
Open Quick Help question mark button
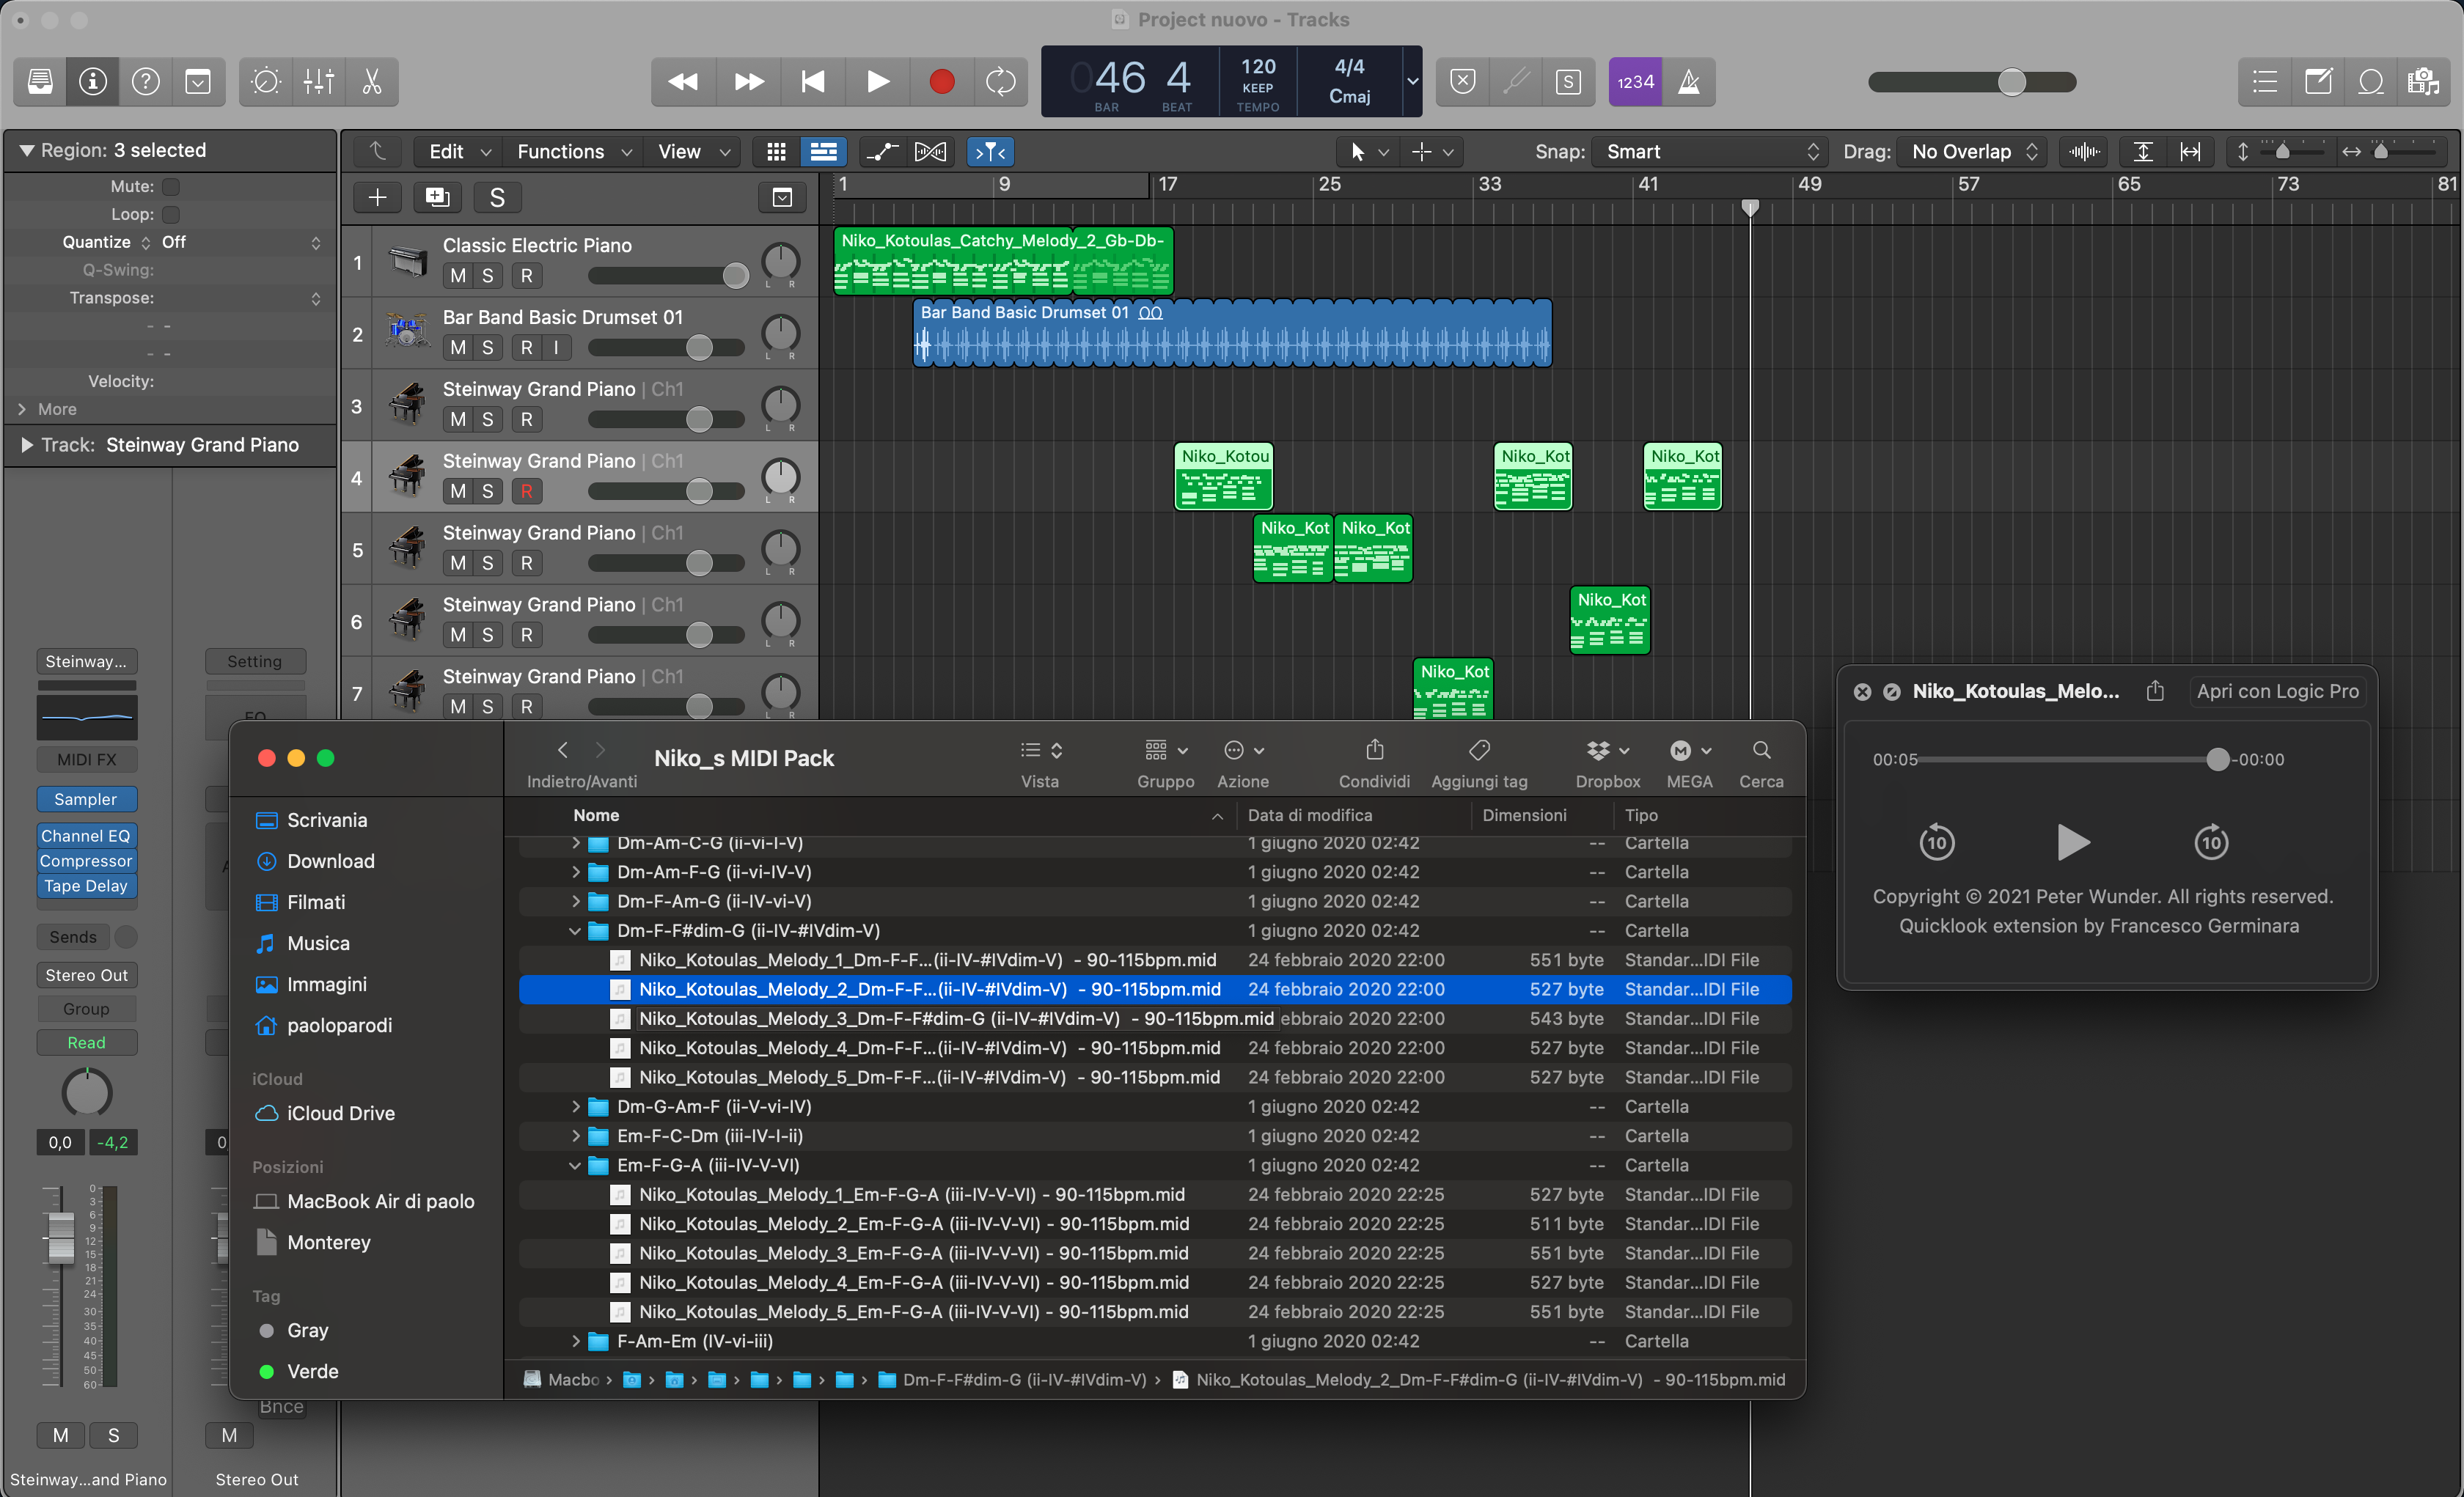pyautogui.click(x=146, y=81)
